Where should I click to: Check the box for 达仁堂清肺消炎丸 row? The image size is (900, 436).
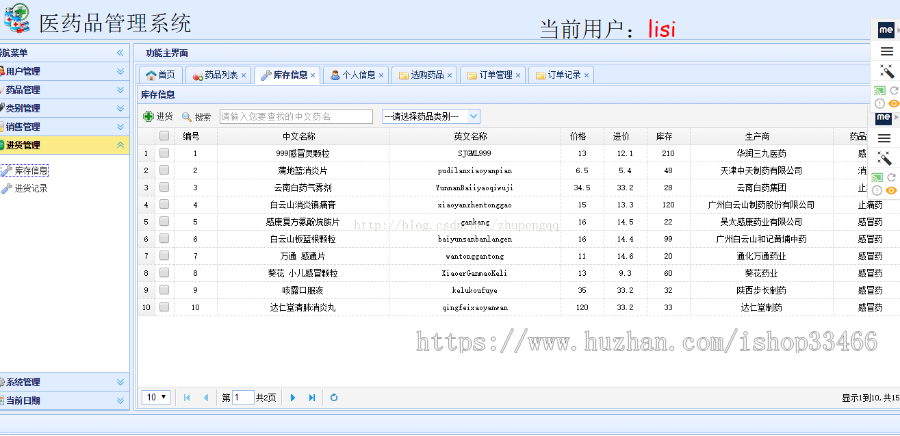pos(164,307)
